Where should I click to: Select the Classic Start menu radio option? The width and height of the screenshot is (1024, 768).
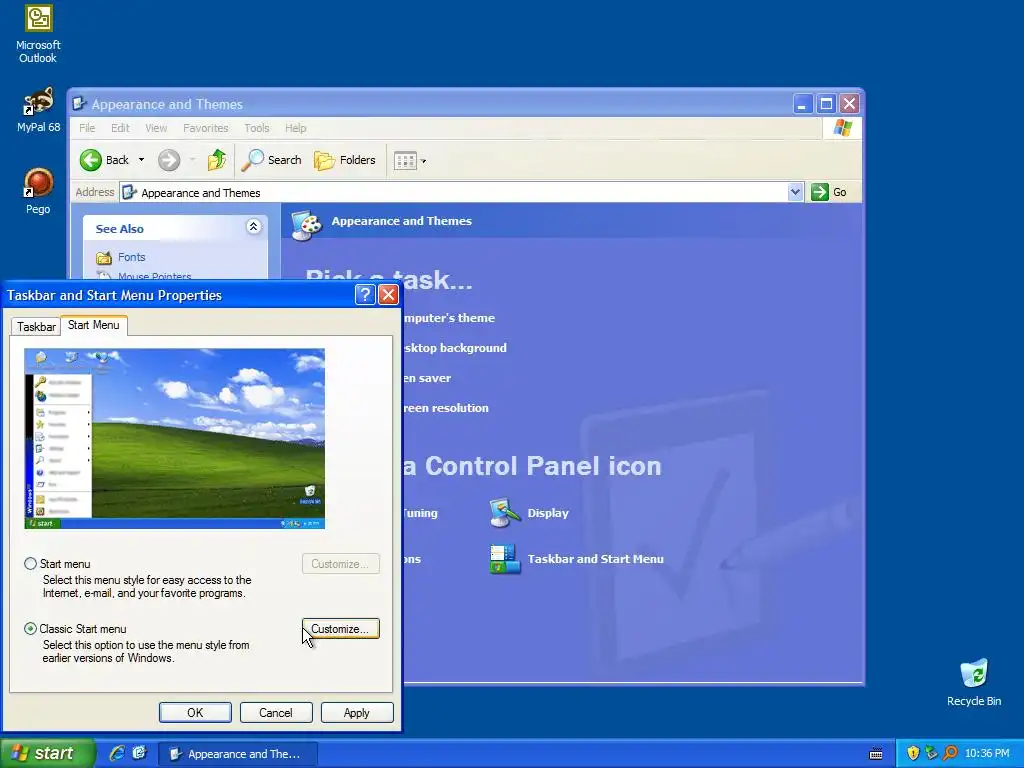point(30,628)
